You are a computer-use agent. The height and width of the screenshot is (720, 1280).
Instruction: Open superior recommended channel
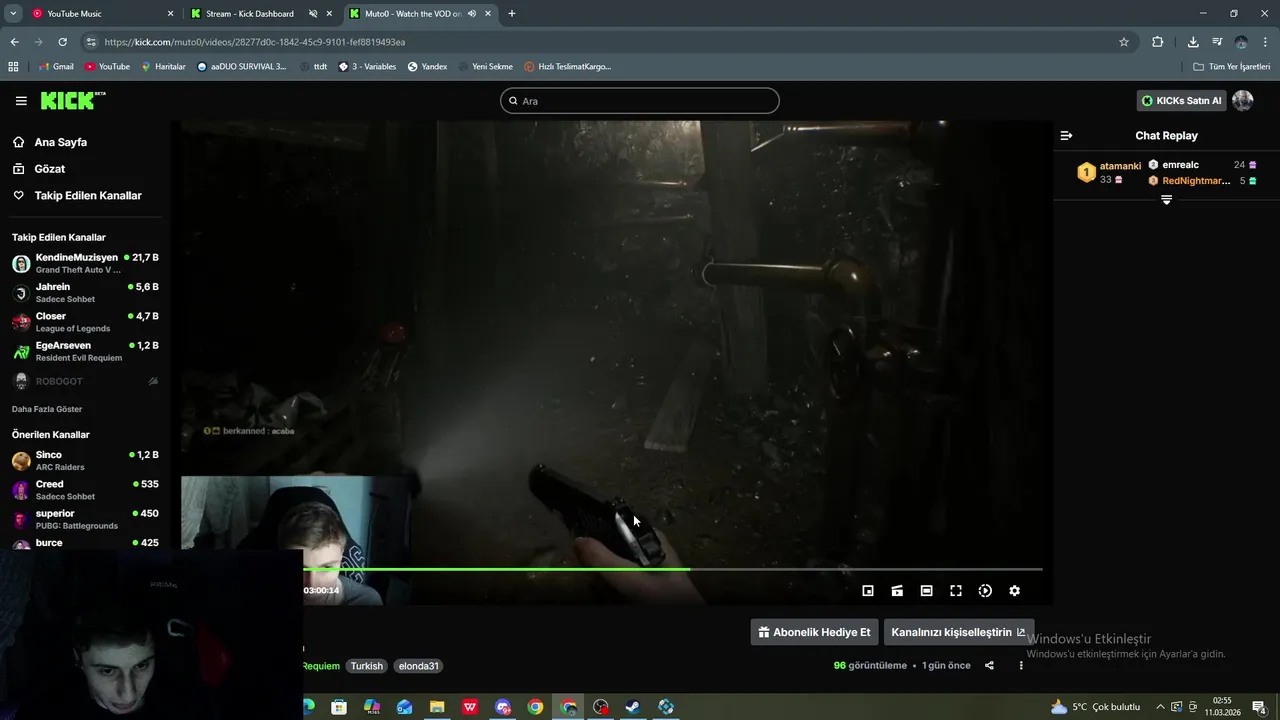(85, 519)
